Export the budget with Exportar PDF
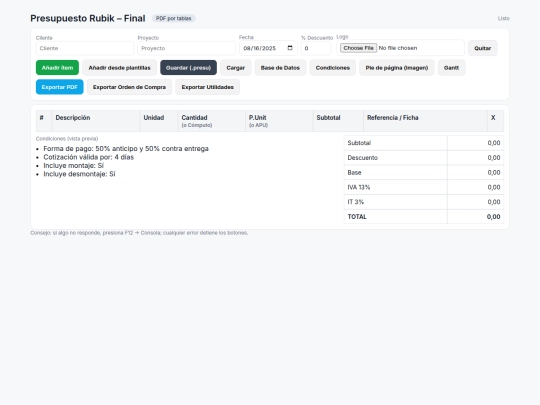Viewport: 540px width, 405px height. click(60, 87)
